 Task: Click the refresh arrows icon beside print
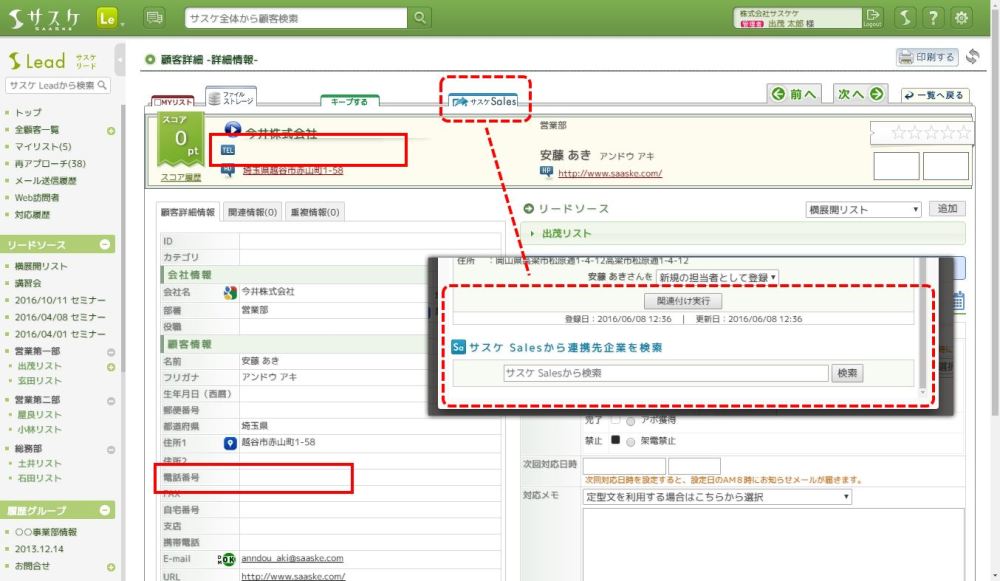(972, 57)
